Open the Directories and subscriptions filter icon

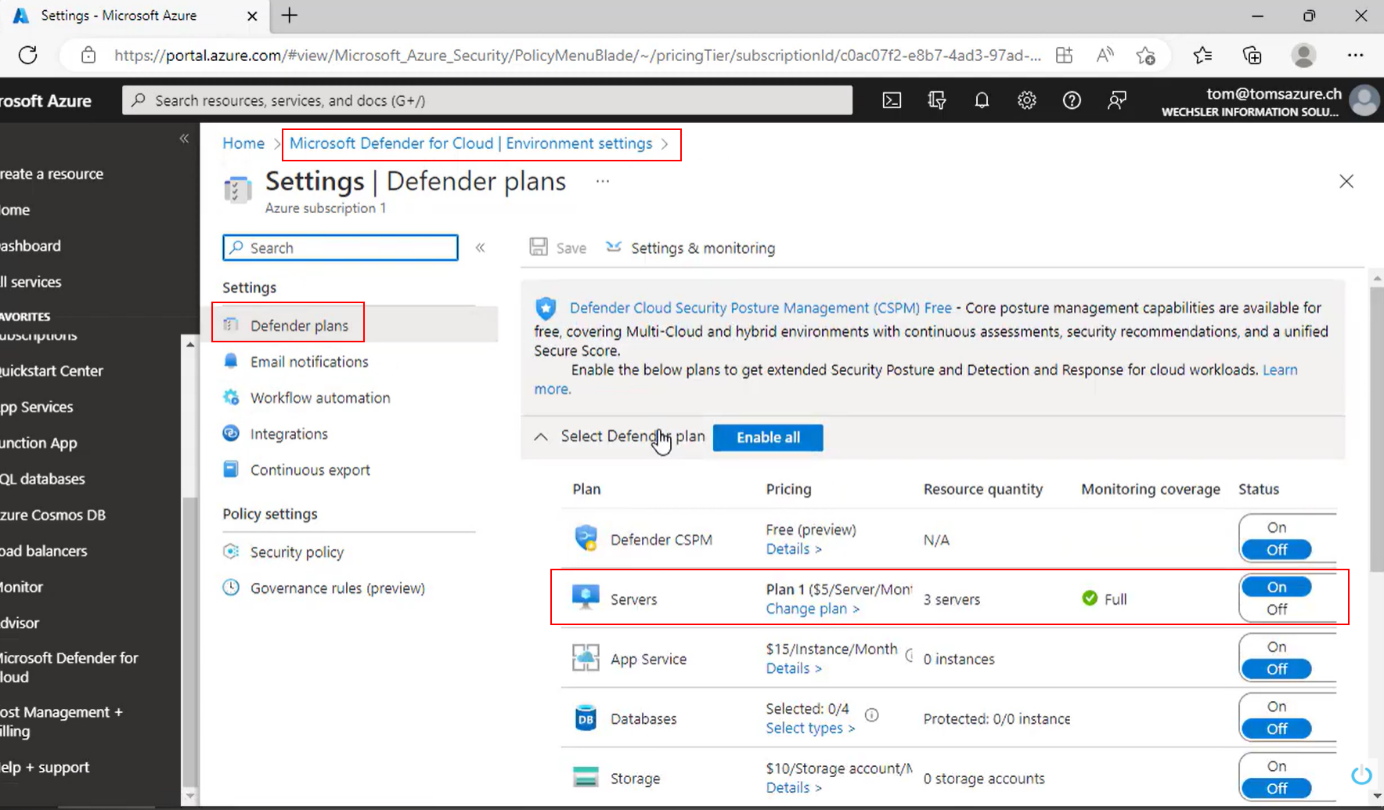pos(937,100)
